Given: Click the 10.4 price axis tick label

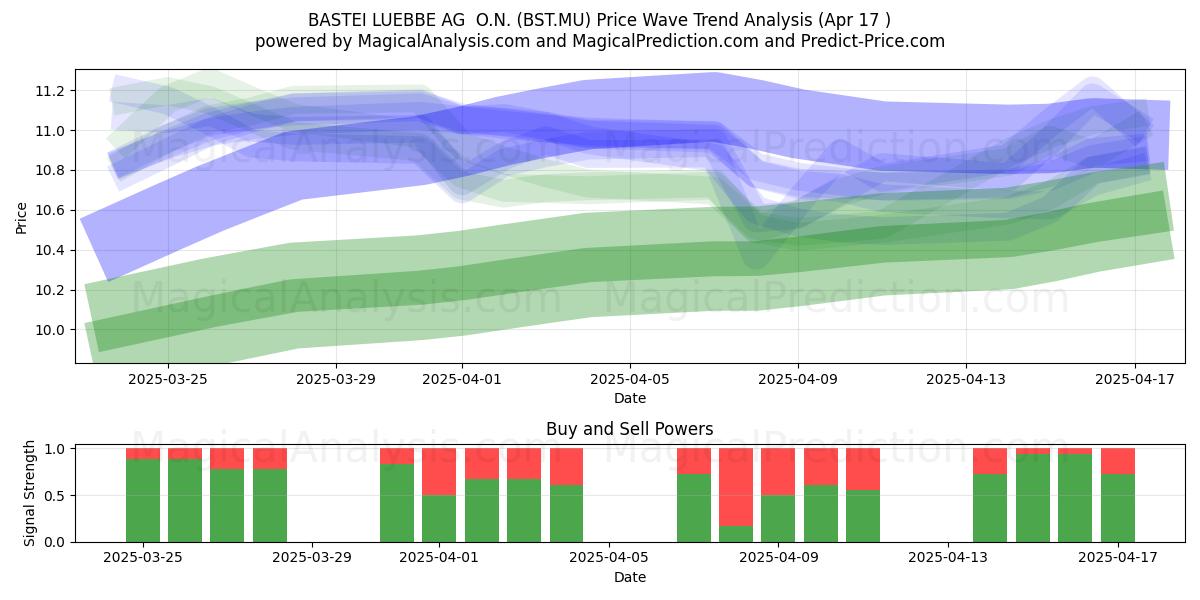Looking at the screenshot, I should pyautogui.click(x=51, y=250).
